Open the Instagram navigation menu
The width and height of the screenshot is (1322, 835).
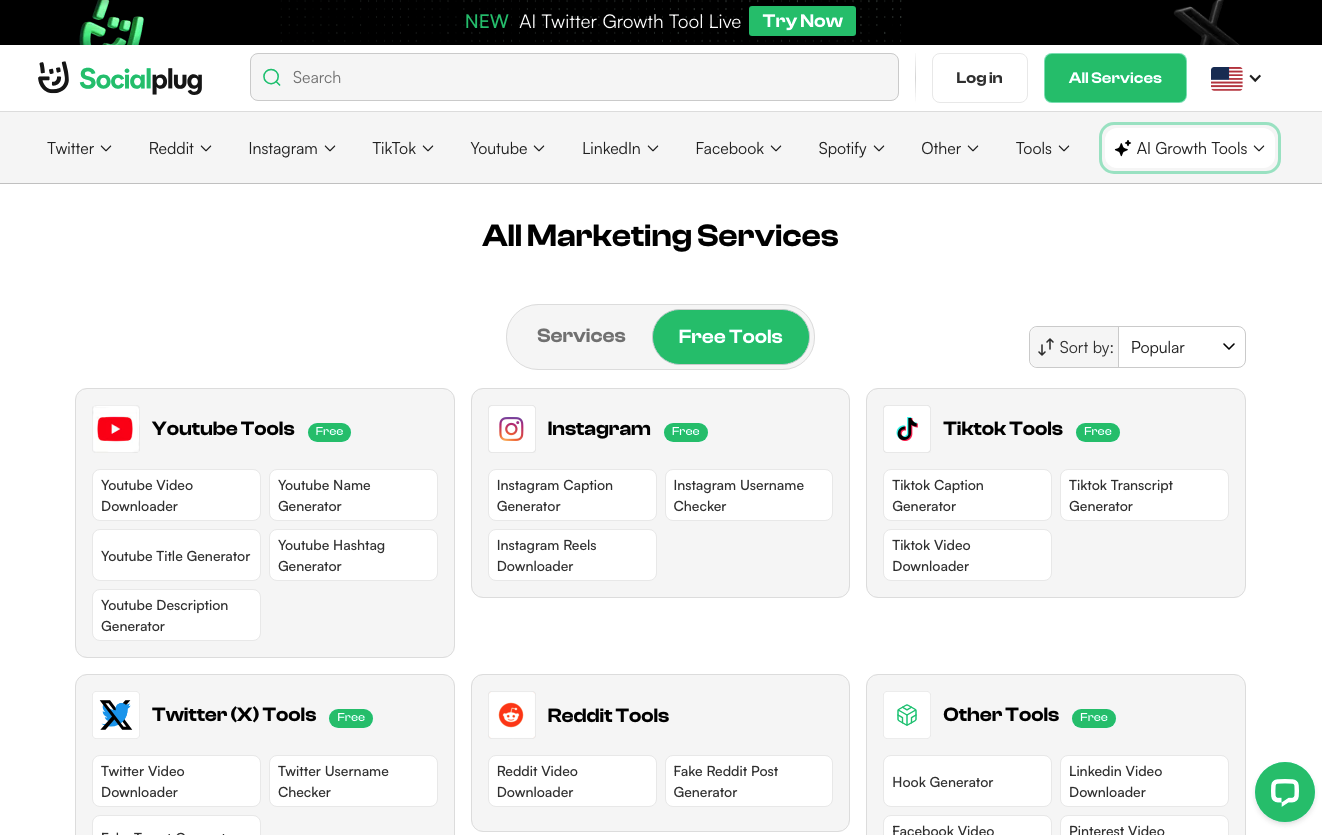[291, 148]
